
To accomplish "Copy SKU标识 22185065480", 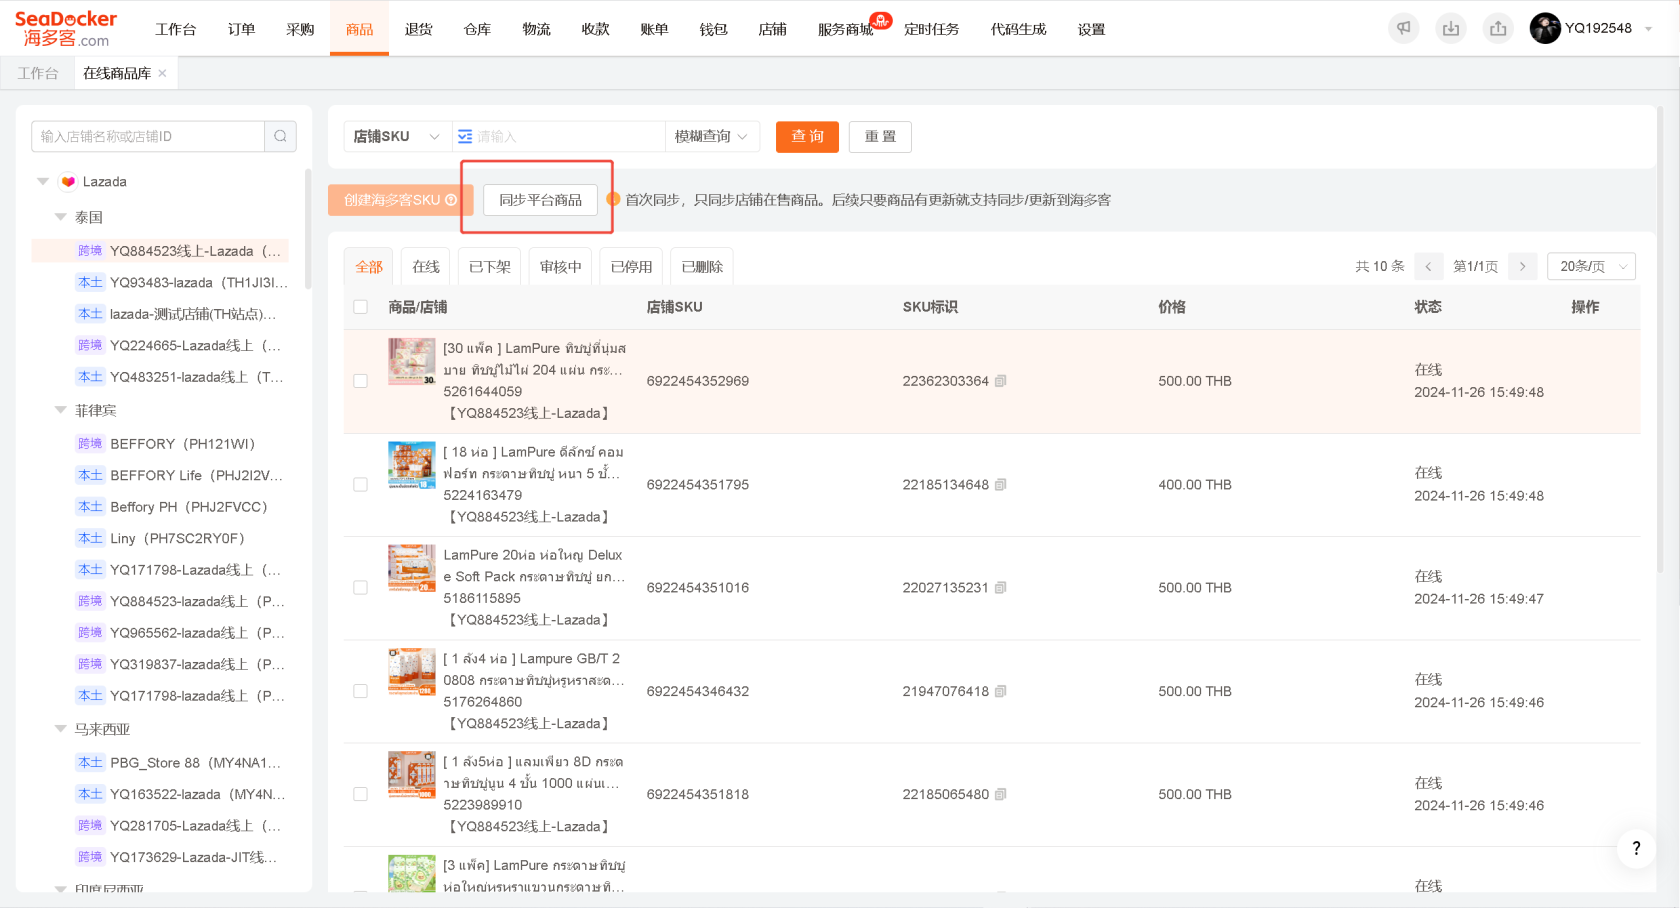I will click(x=1001, y=794).
